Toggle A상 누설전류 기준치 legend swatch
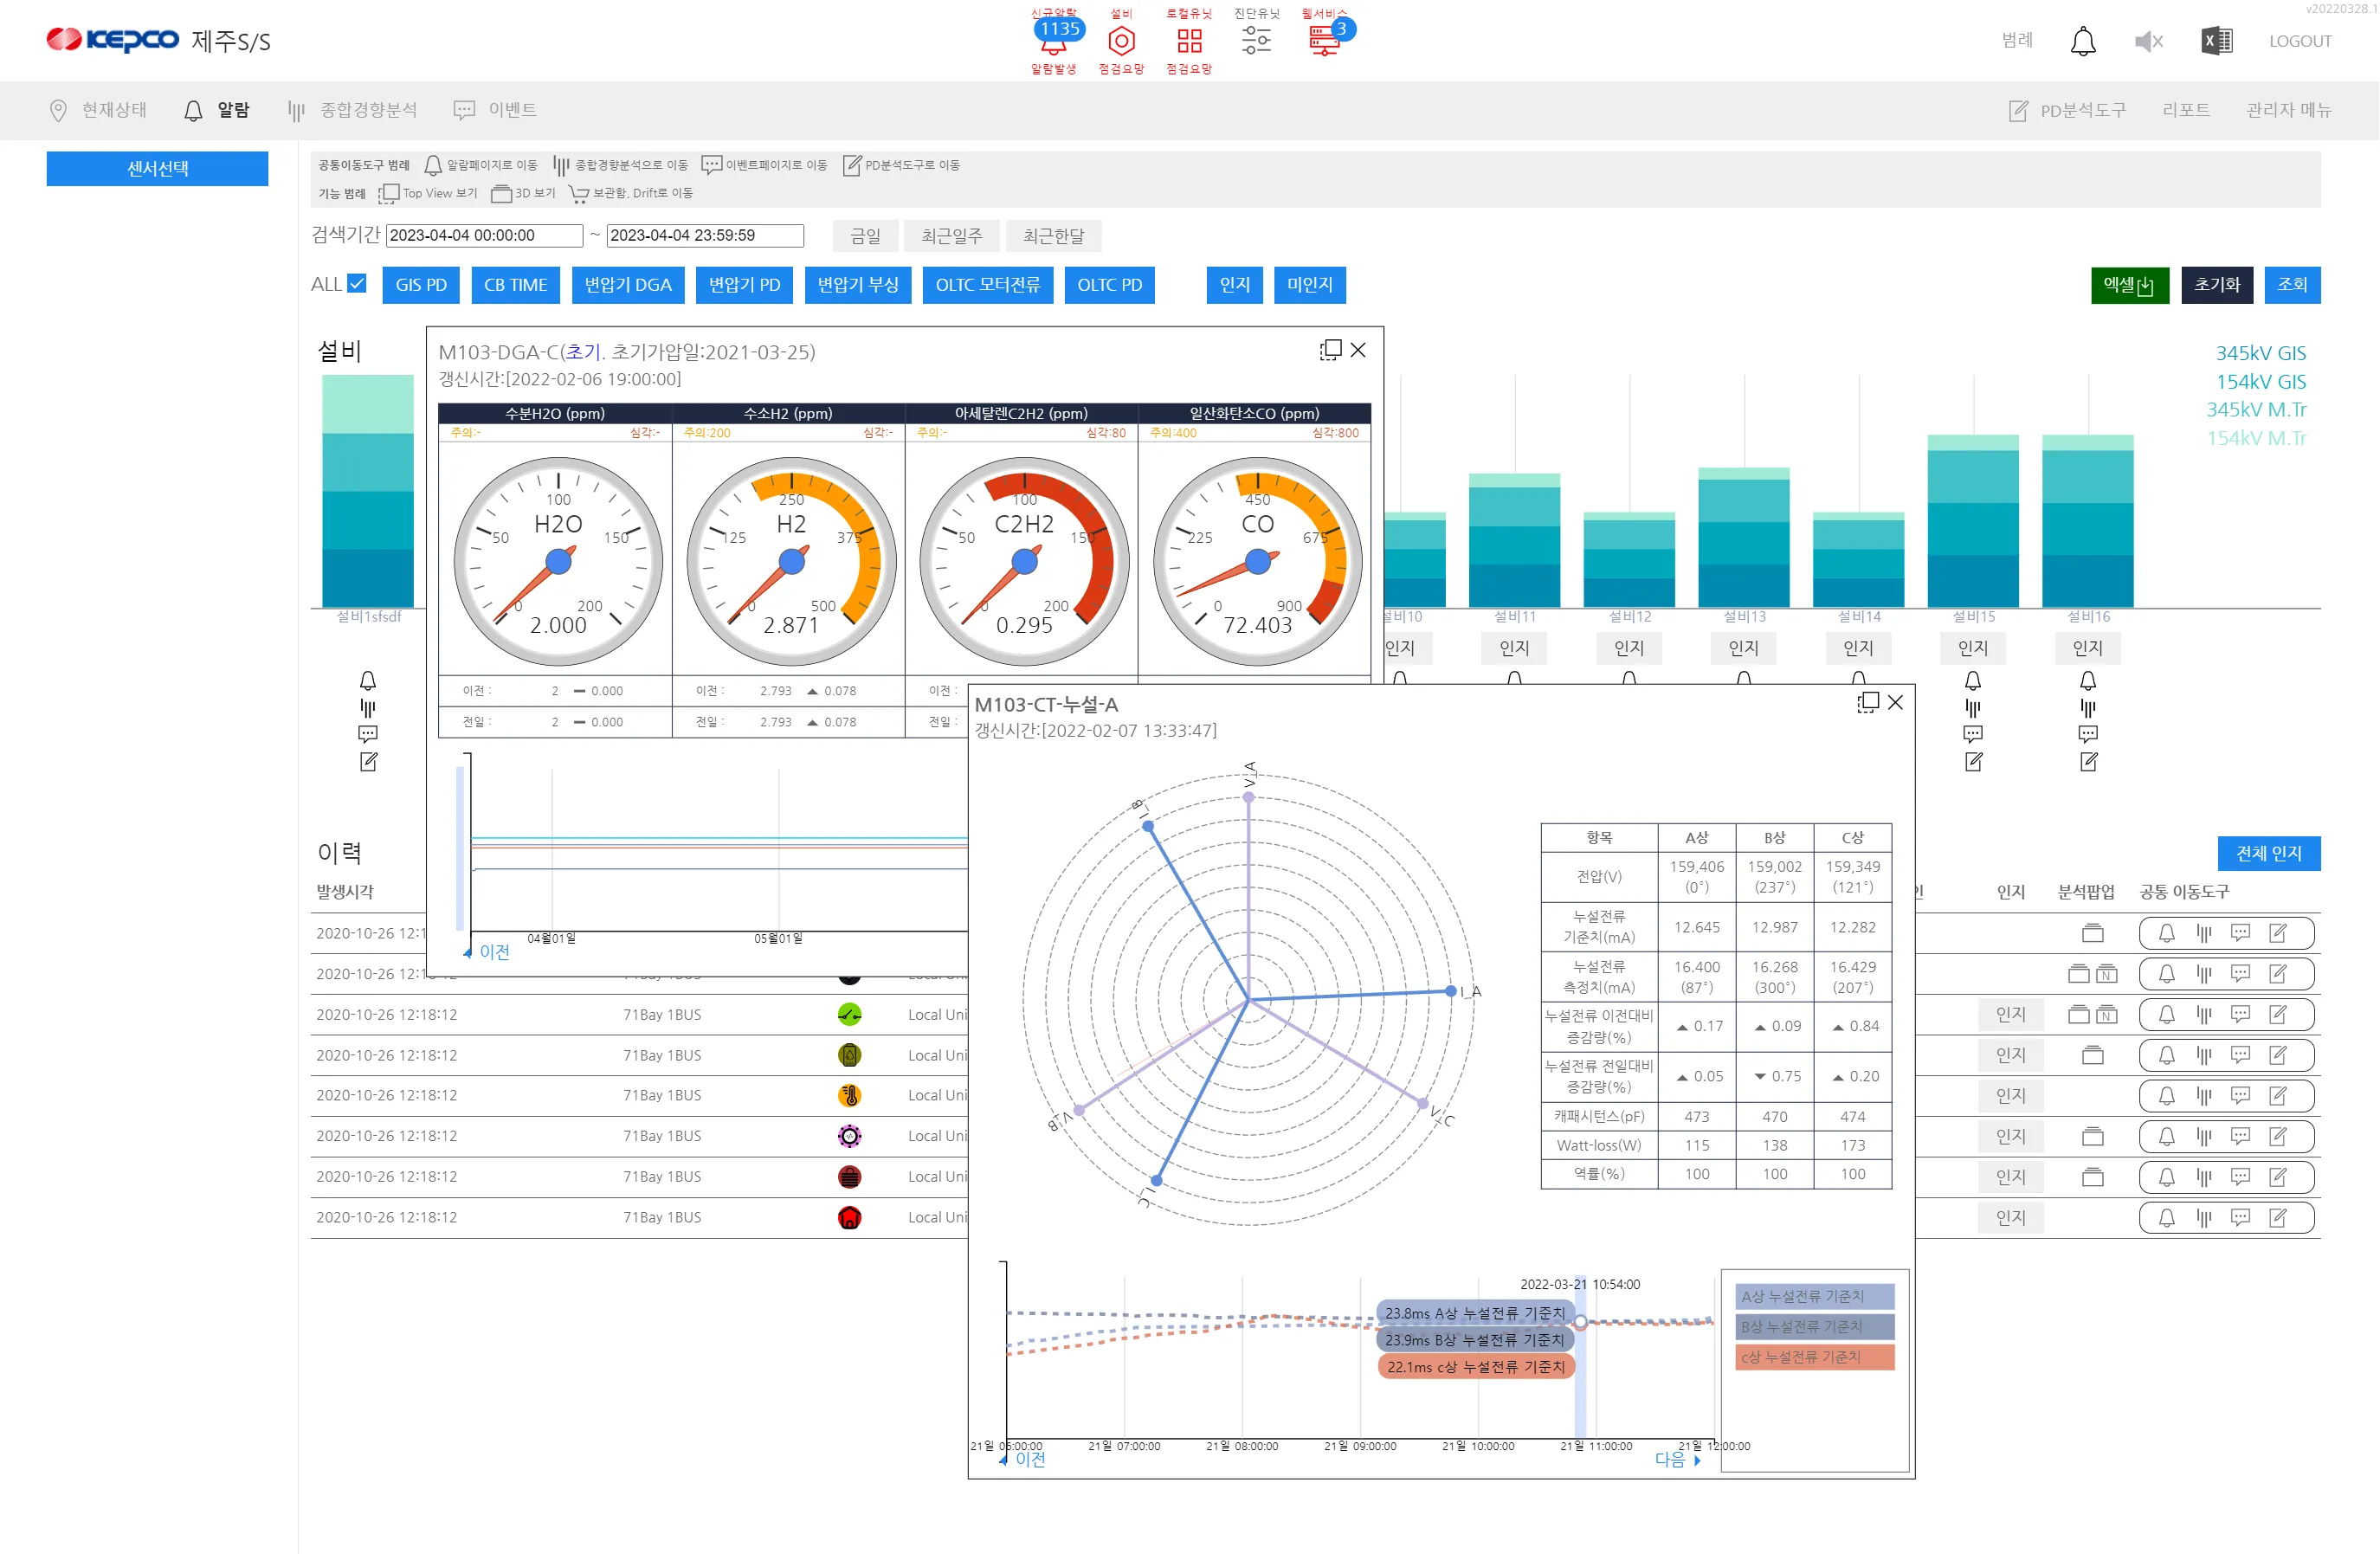This screenshot has width=2380, height=1554. (x=1814, y=1297)
